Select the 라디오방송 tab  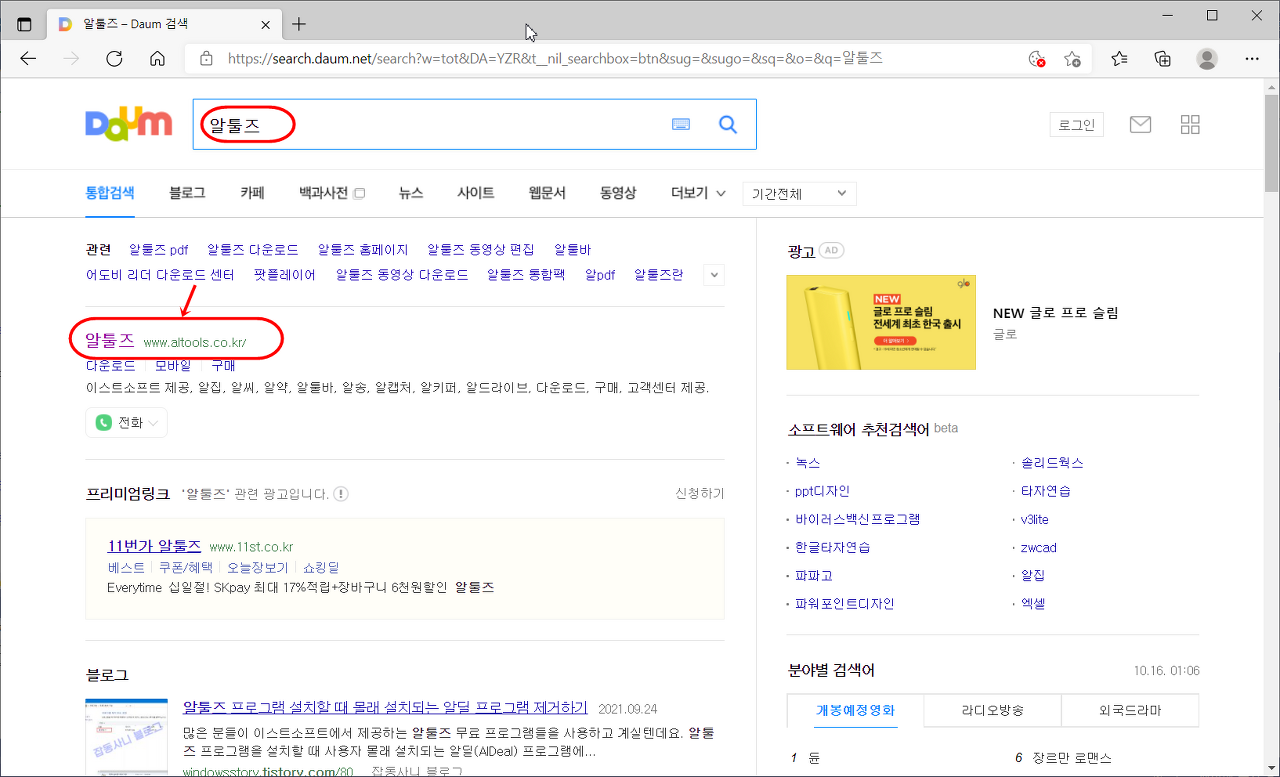(x=993, y=711)
